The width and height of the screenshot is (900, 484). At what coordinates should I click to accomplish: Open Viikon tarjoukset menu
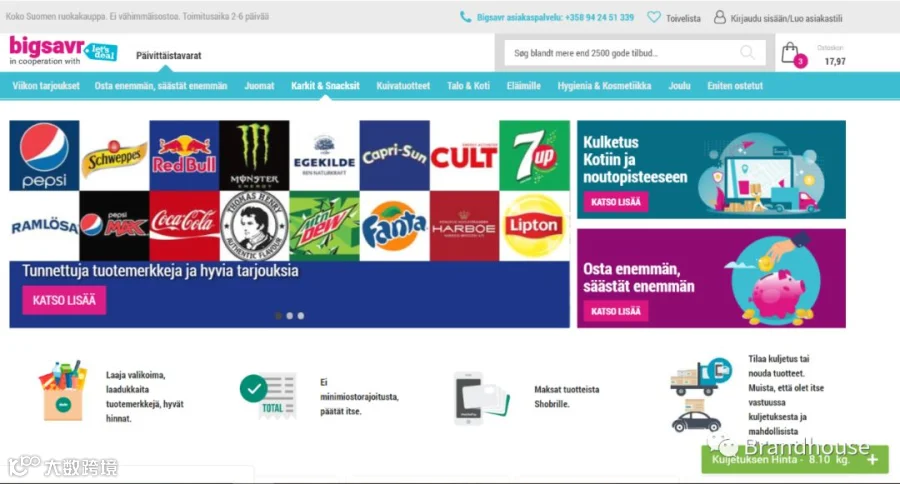tap(46, 86)
